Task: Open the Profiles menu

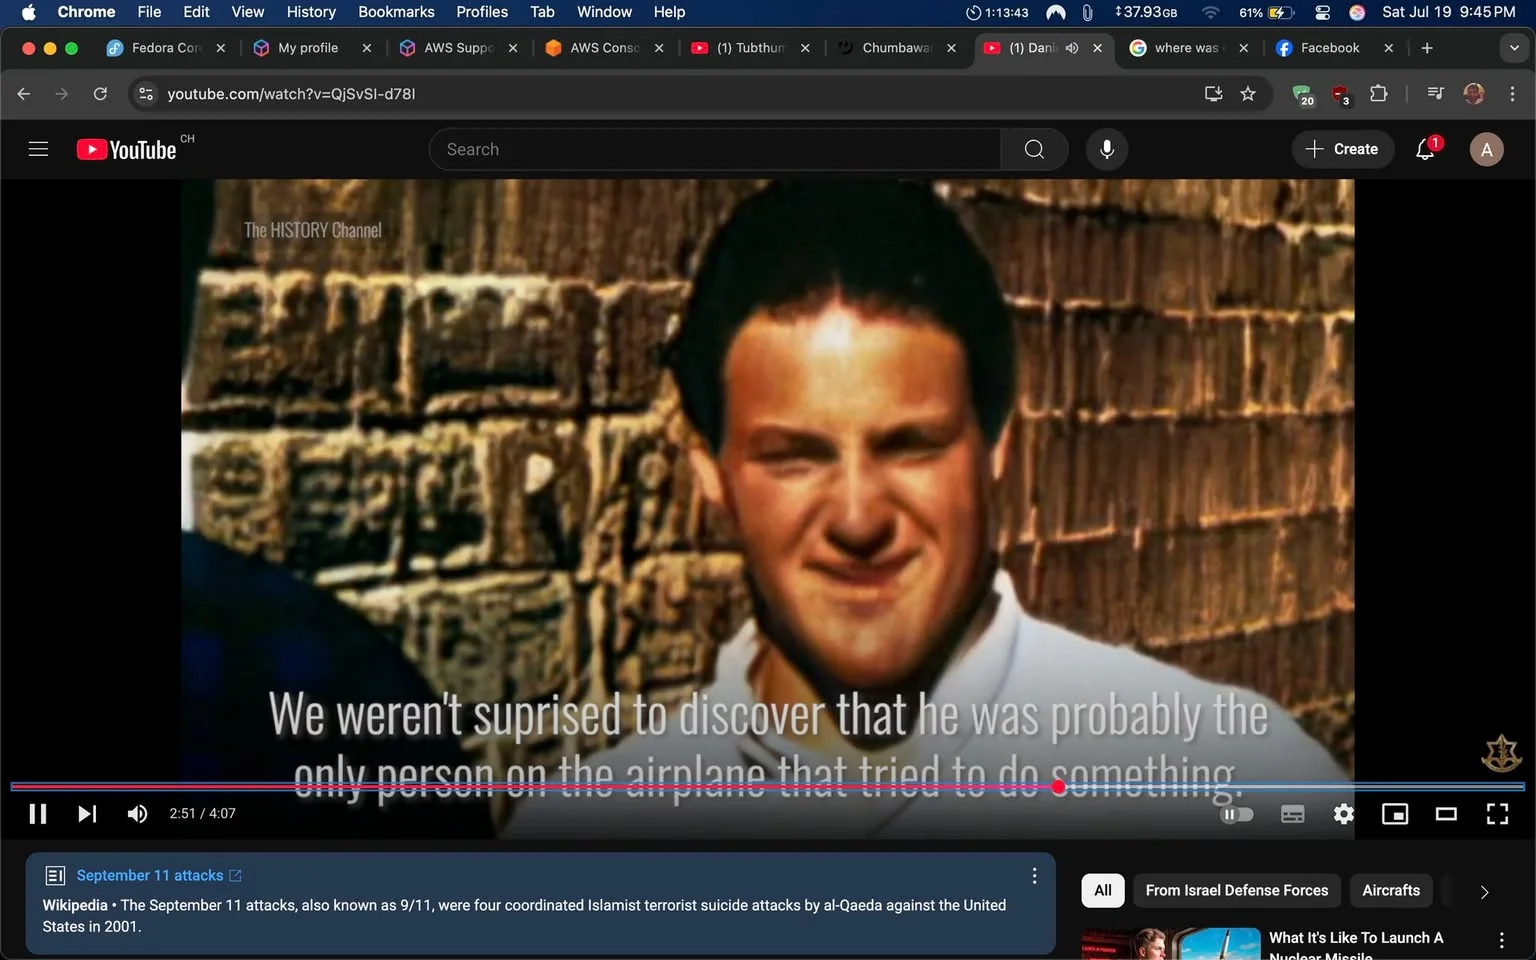Action: 482,12
